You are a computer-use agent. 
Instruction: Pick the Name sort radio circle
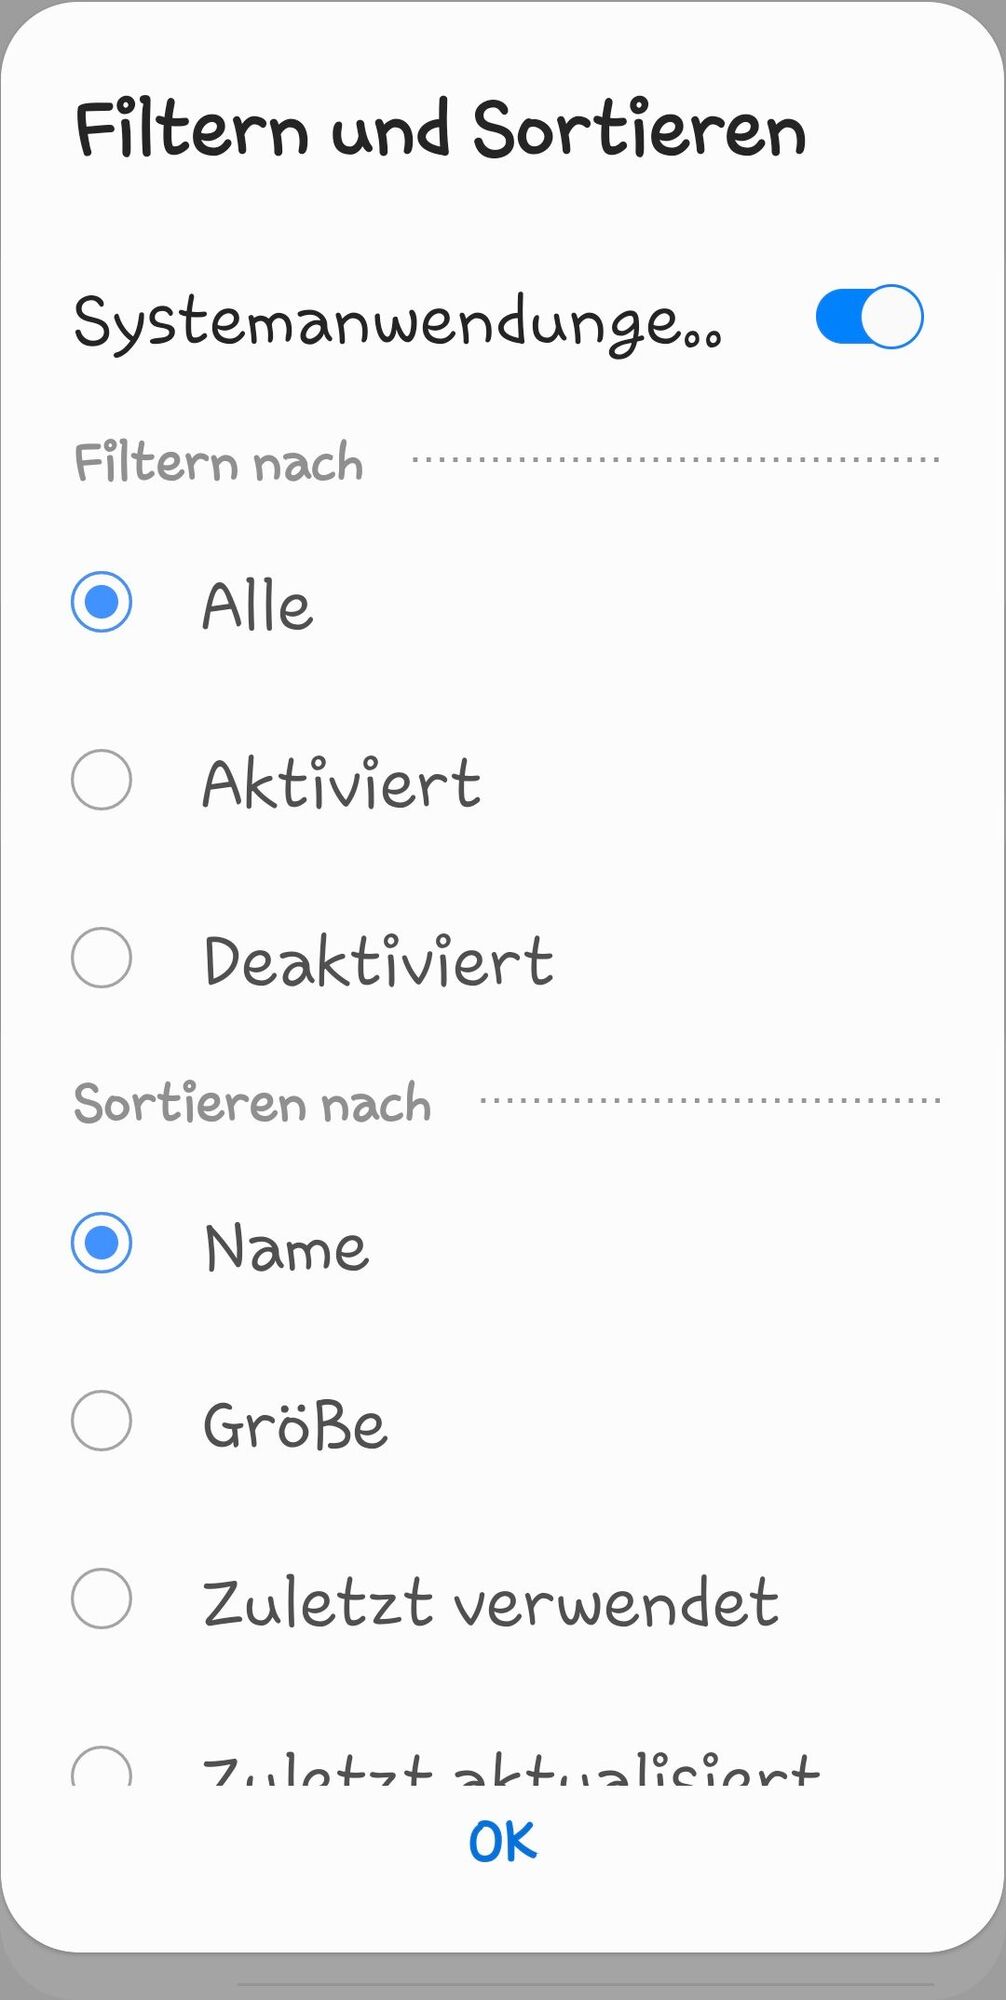(101, 1243)
